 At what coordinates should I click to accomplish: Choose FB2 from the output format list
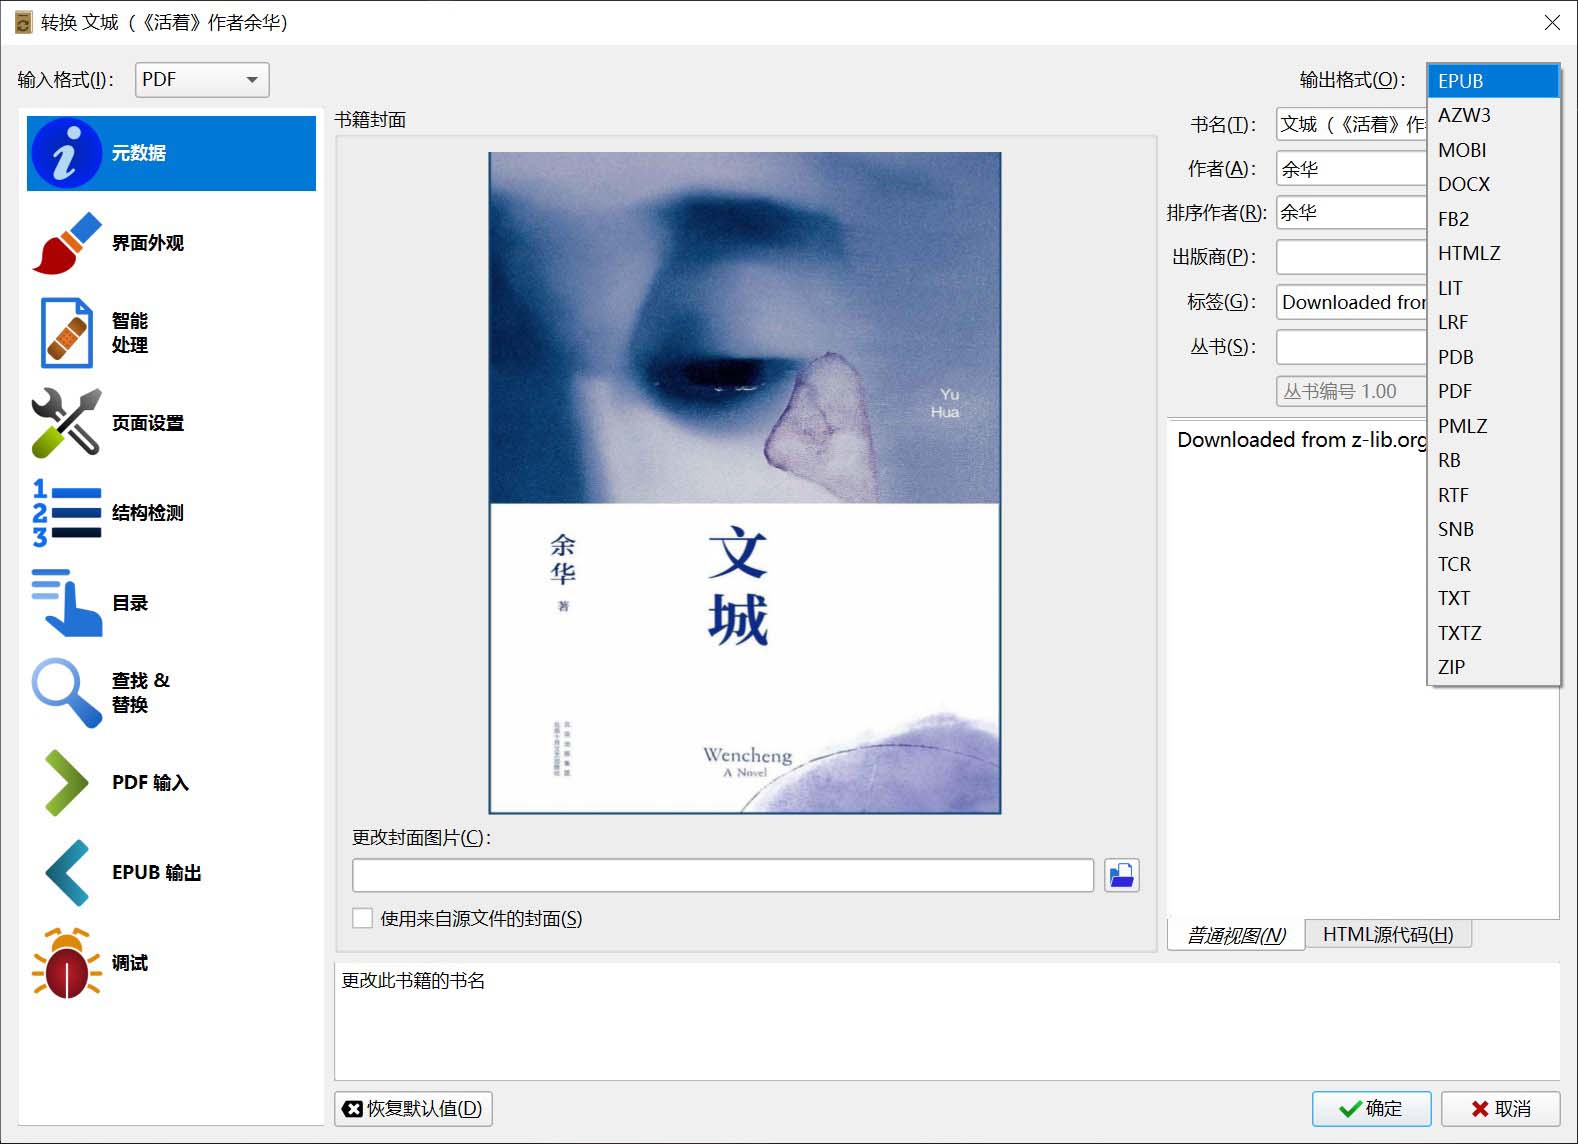[1494, 219]
